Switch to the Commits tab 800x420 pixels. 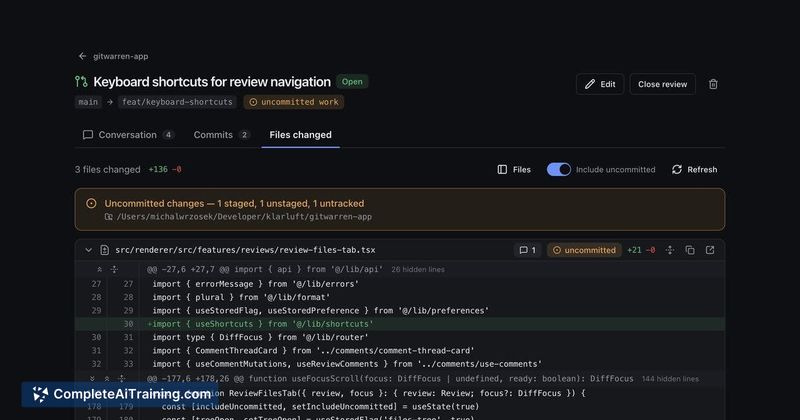tap(221, 135)
